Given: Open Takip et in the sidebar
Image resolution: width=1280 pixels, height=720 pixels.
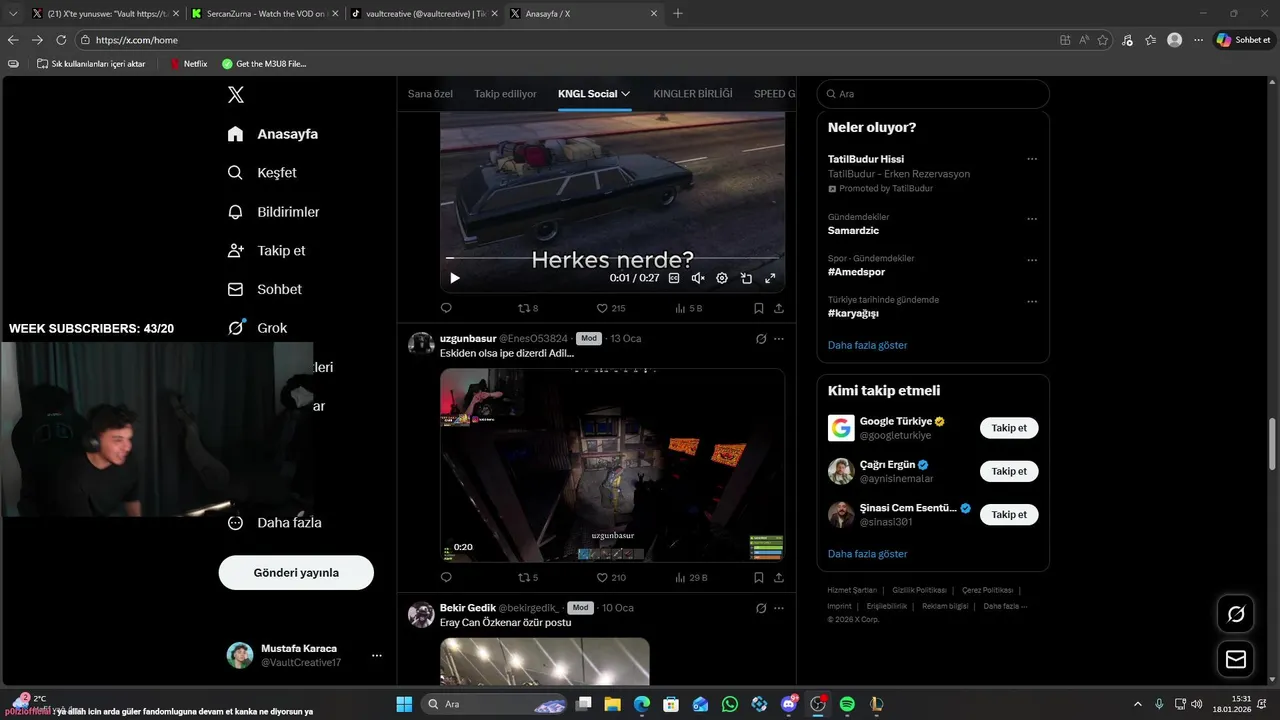Looking at the screenshot, I should [x=266, y=251].
